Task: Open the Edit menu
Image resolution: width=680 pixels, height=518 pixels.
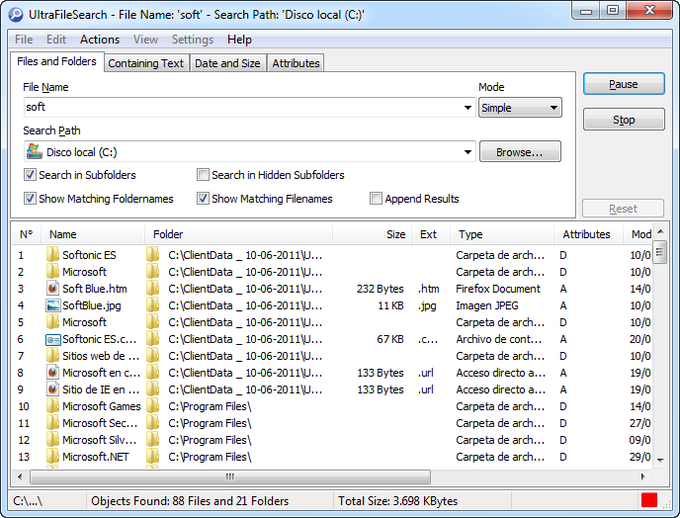Action: [x=56, y=39]
